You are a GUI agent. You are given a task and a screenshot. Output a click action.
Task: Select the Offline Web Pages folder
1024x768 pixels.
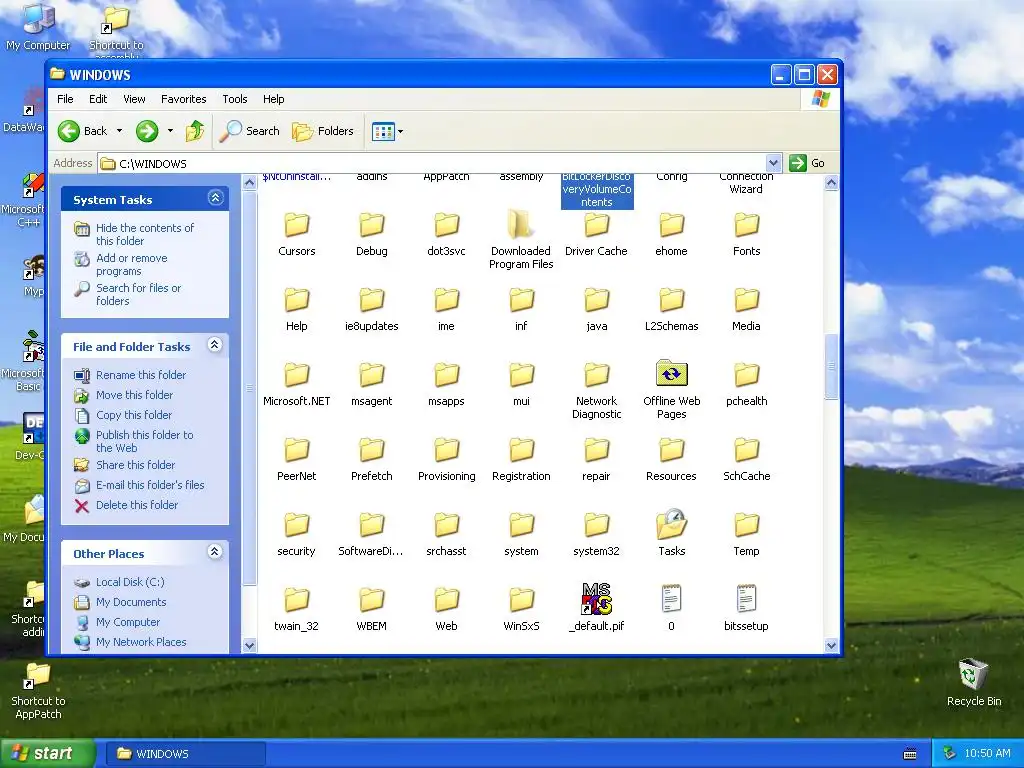point(671,389)
